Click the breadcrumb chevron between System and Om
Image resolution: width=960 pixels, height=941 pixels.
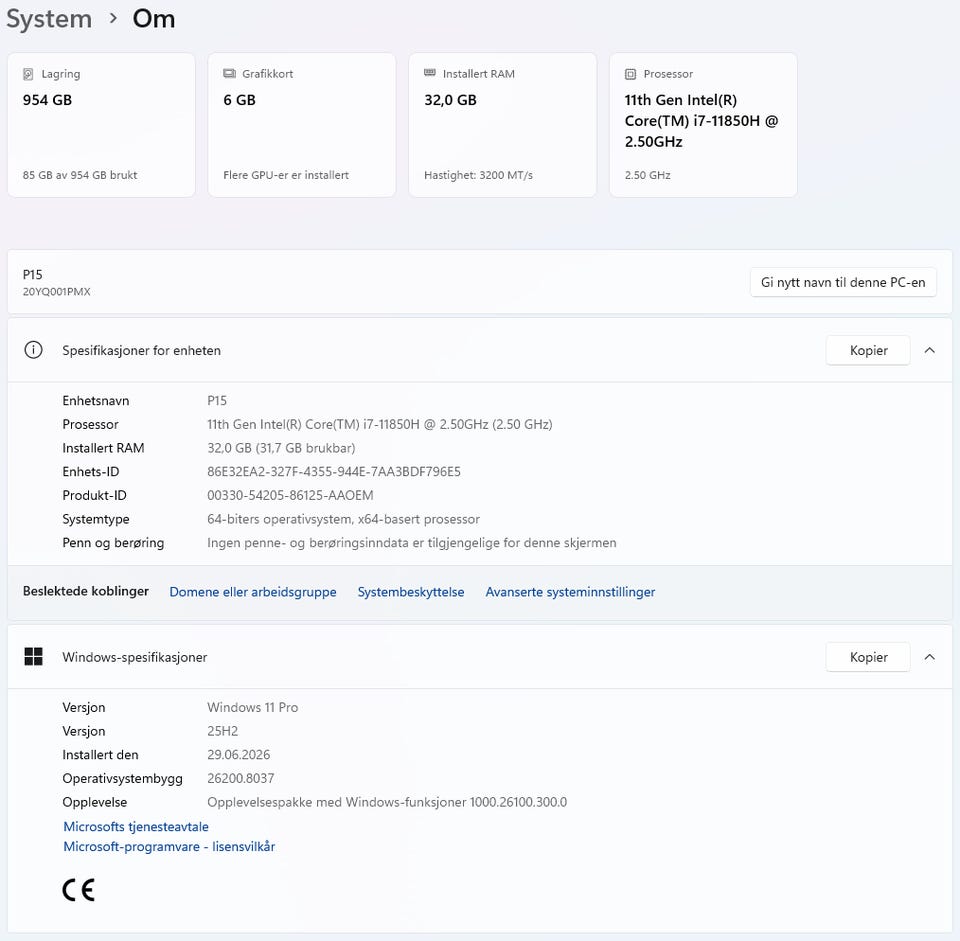click(x=113, y=19)
